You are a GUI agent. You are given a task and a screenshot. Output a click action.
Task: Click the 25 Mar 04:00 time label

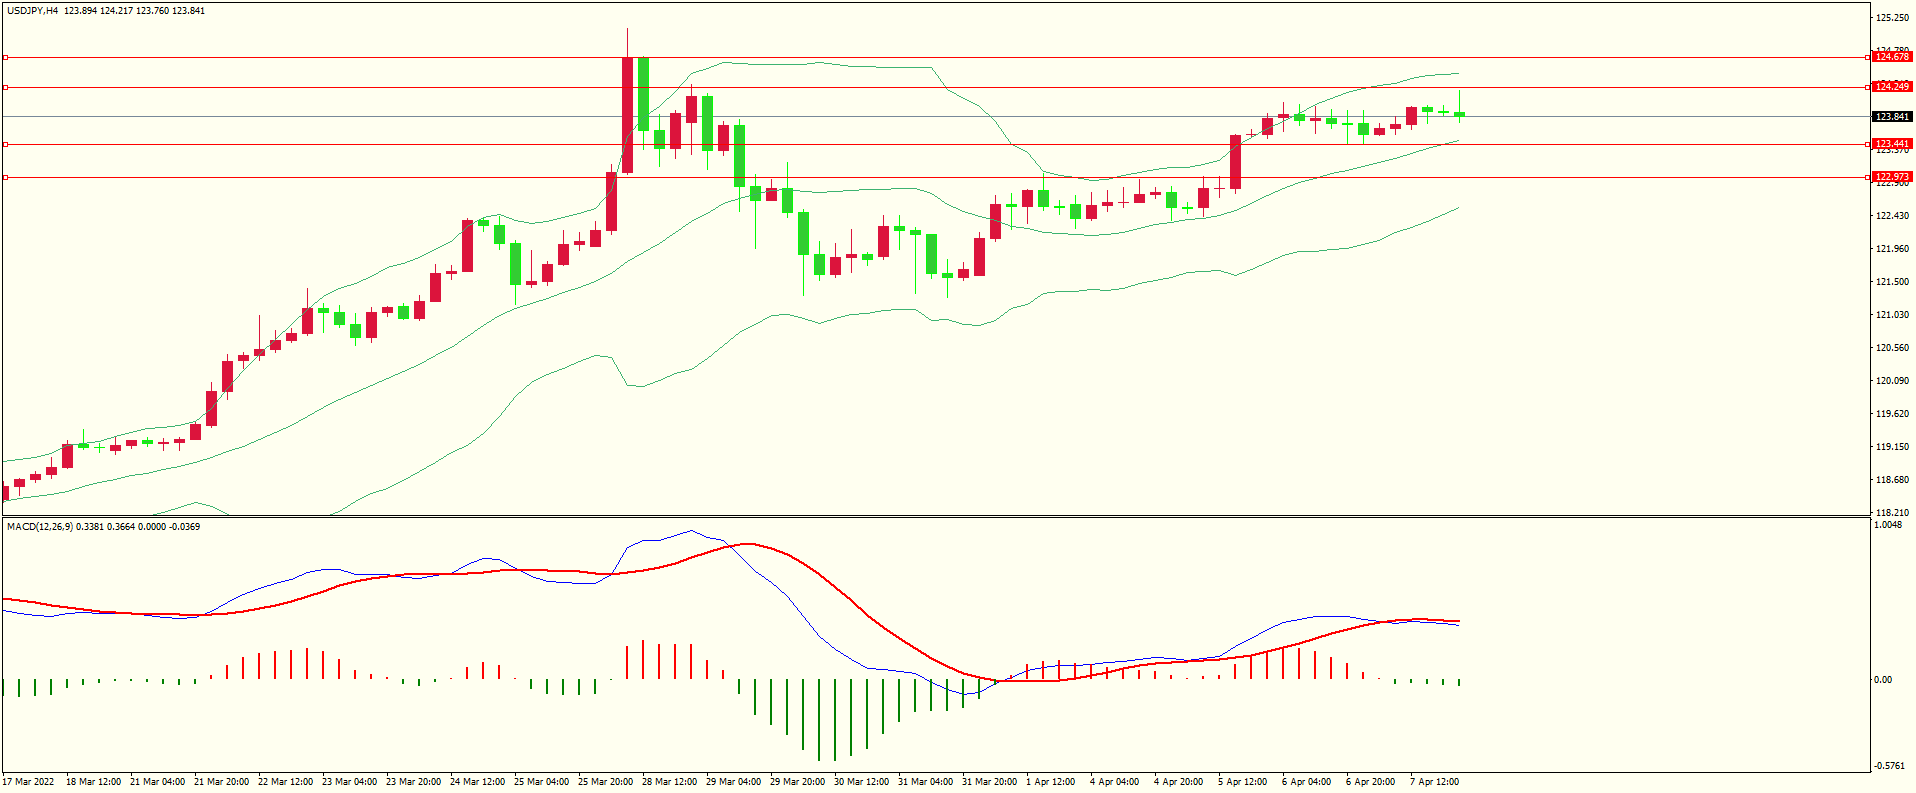542,782
